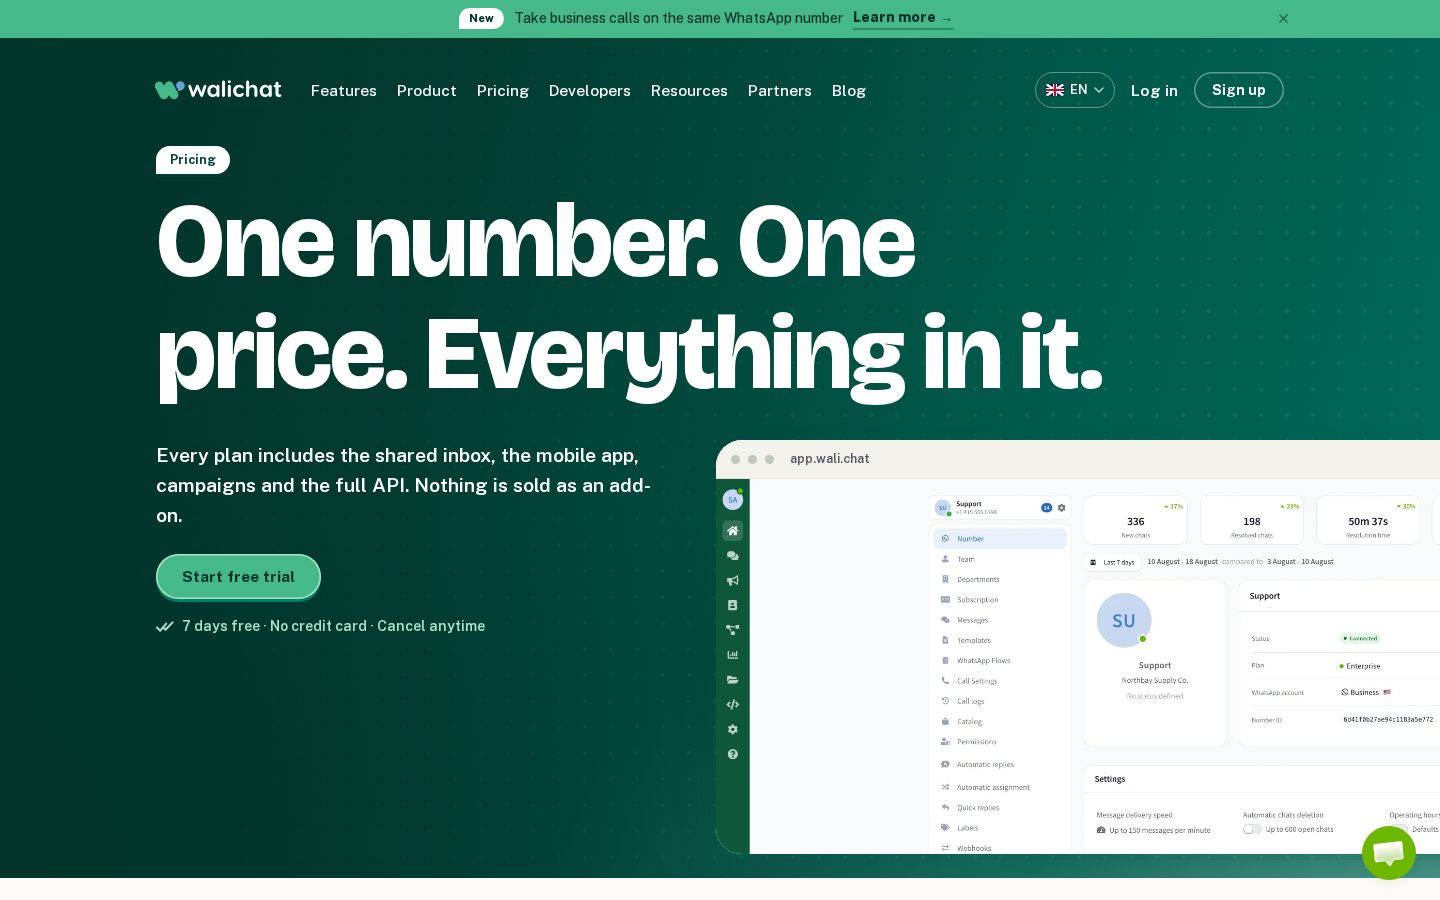The image size is (1440, 900).
Task: Open the live chat widget bubble
Action: (x=1389, y=853)
